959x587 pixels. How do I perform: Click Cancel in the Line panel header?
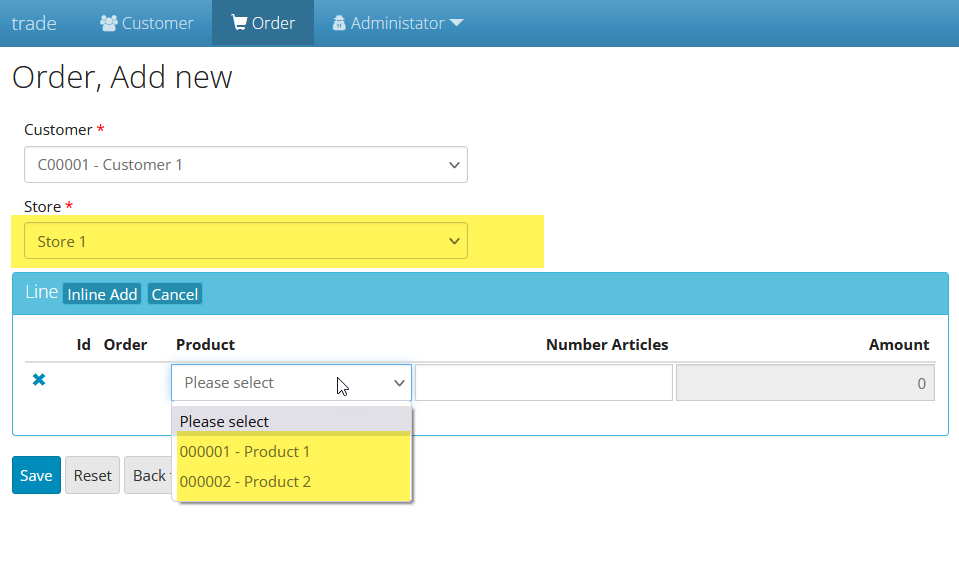tap(175, 294)
